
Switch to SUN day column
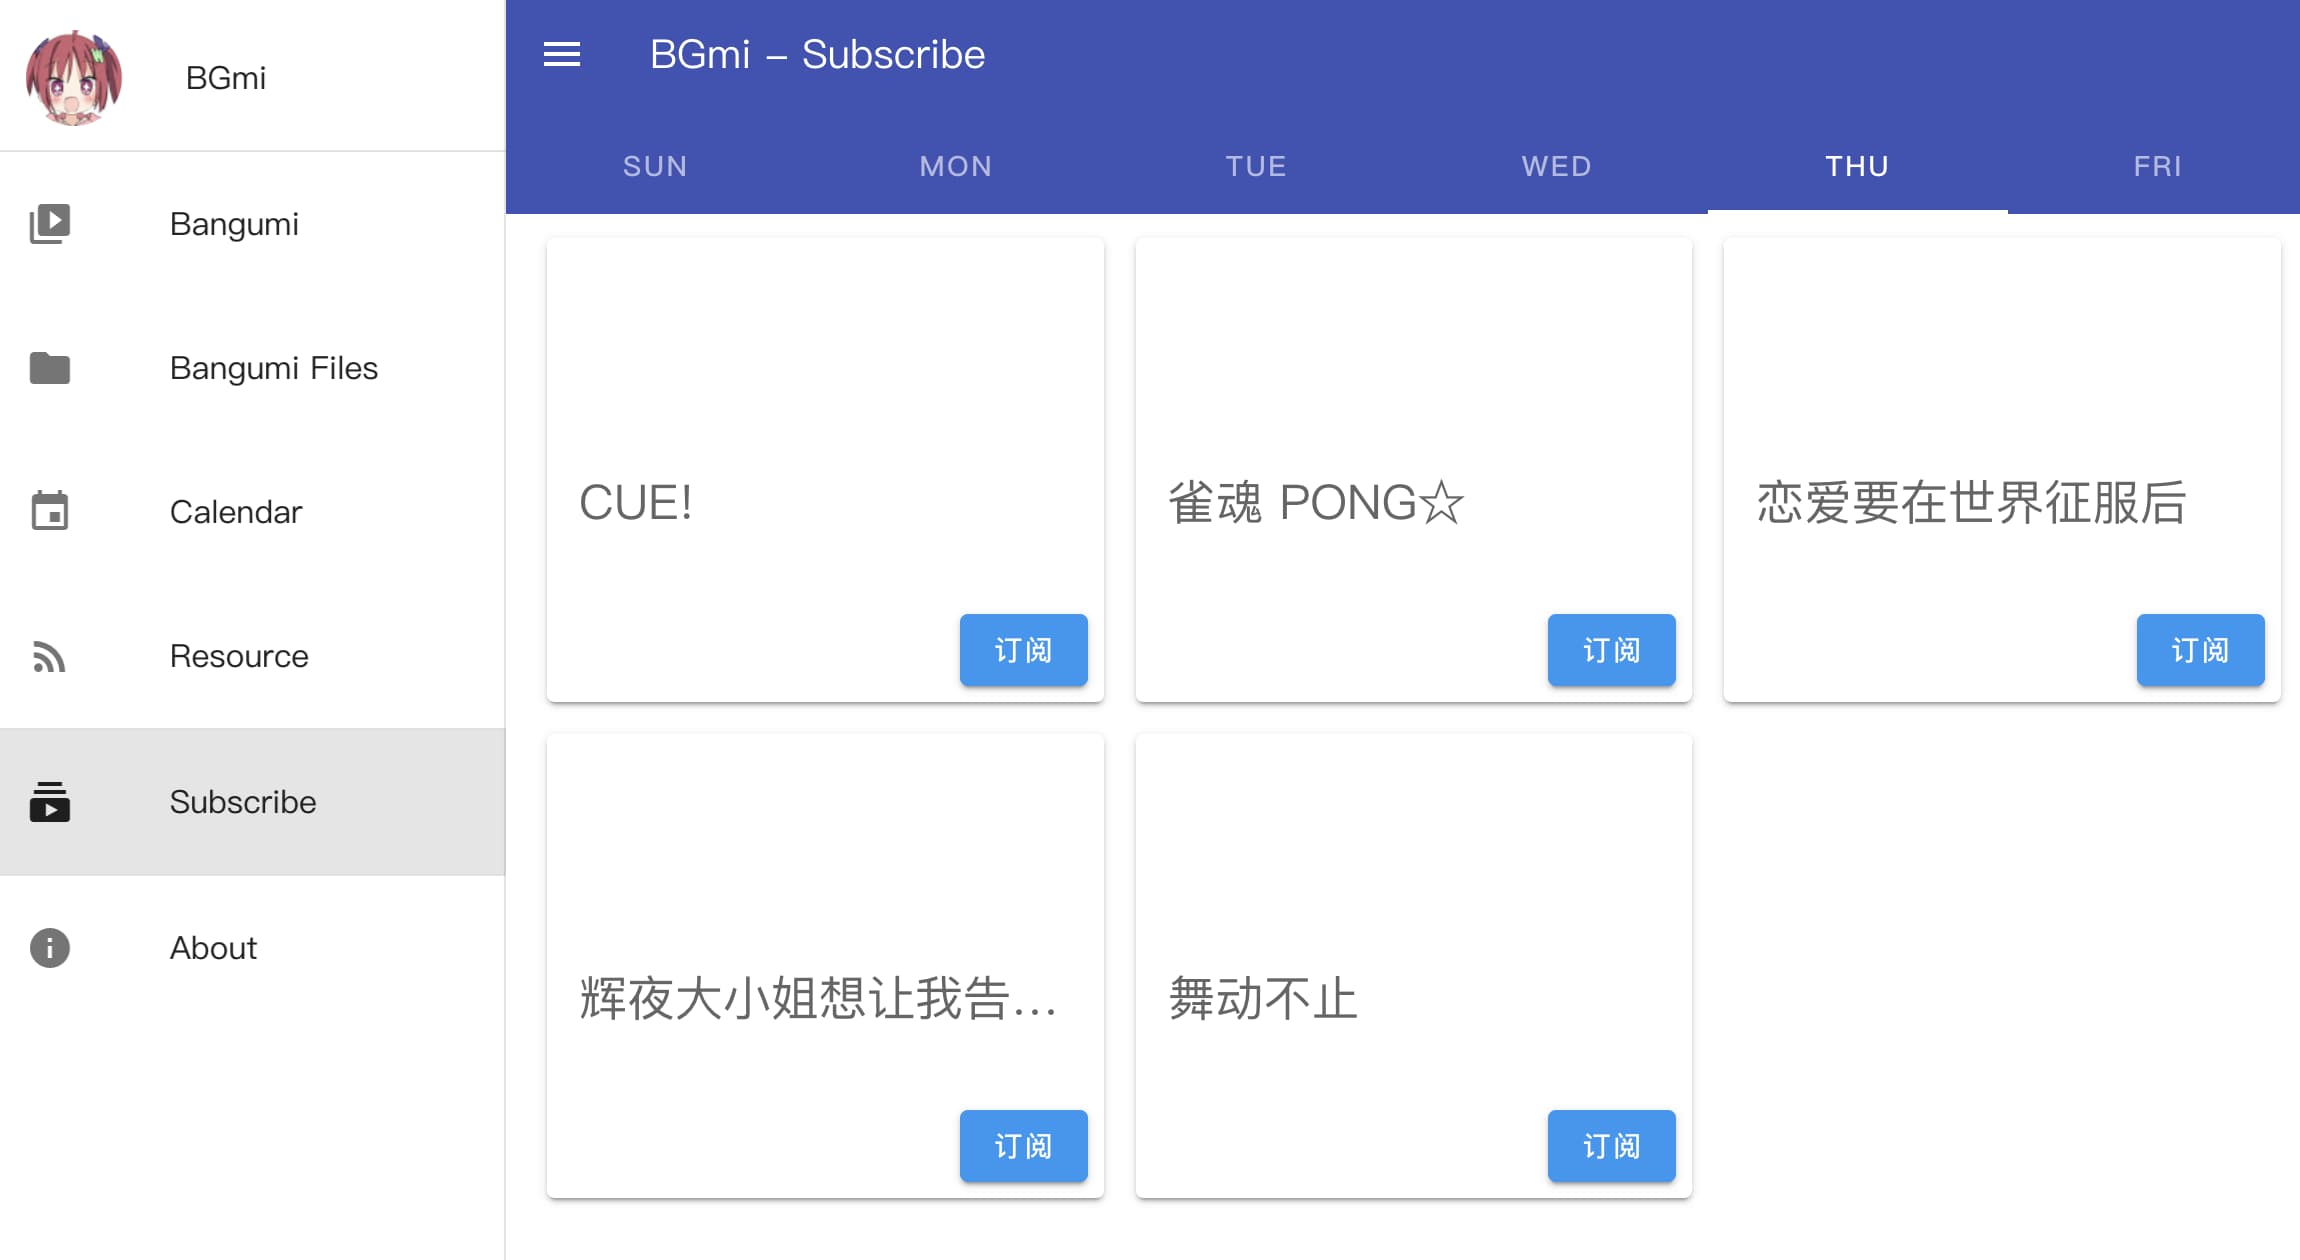(x=656, y=166)
